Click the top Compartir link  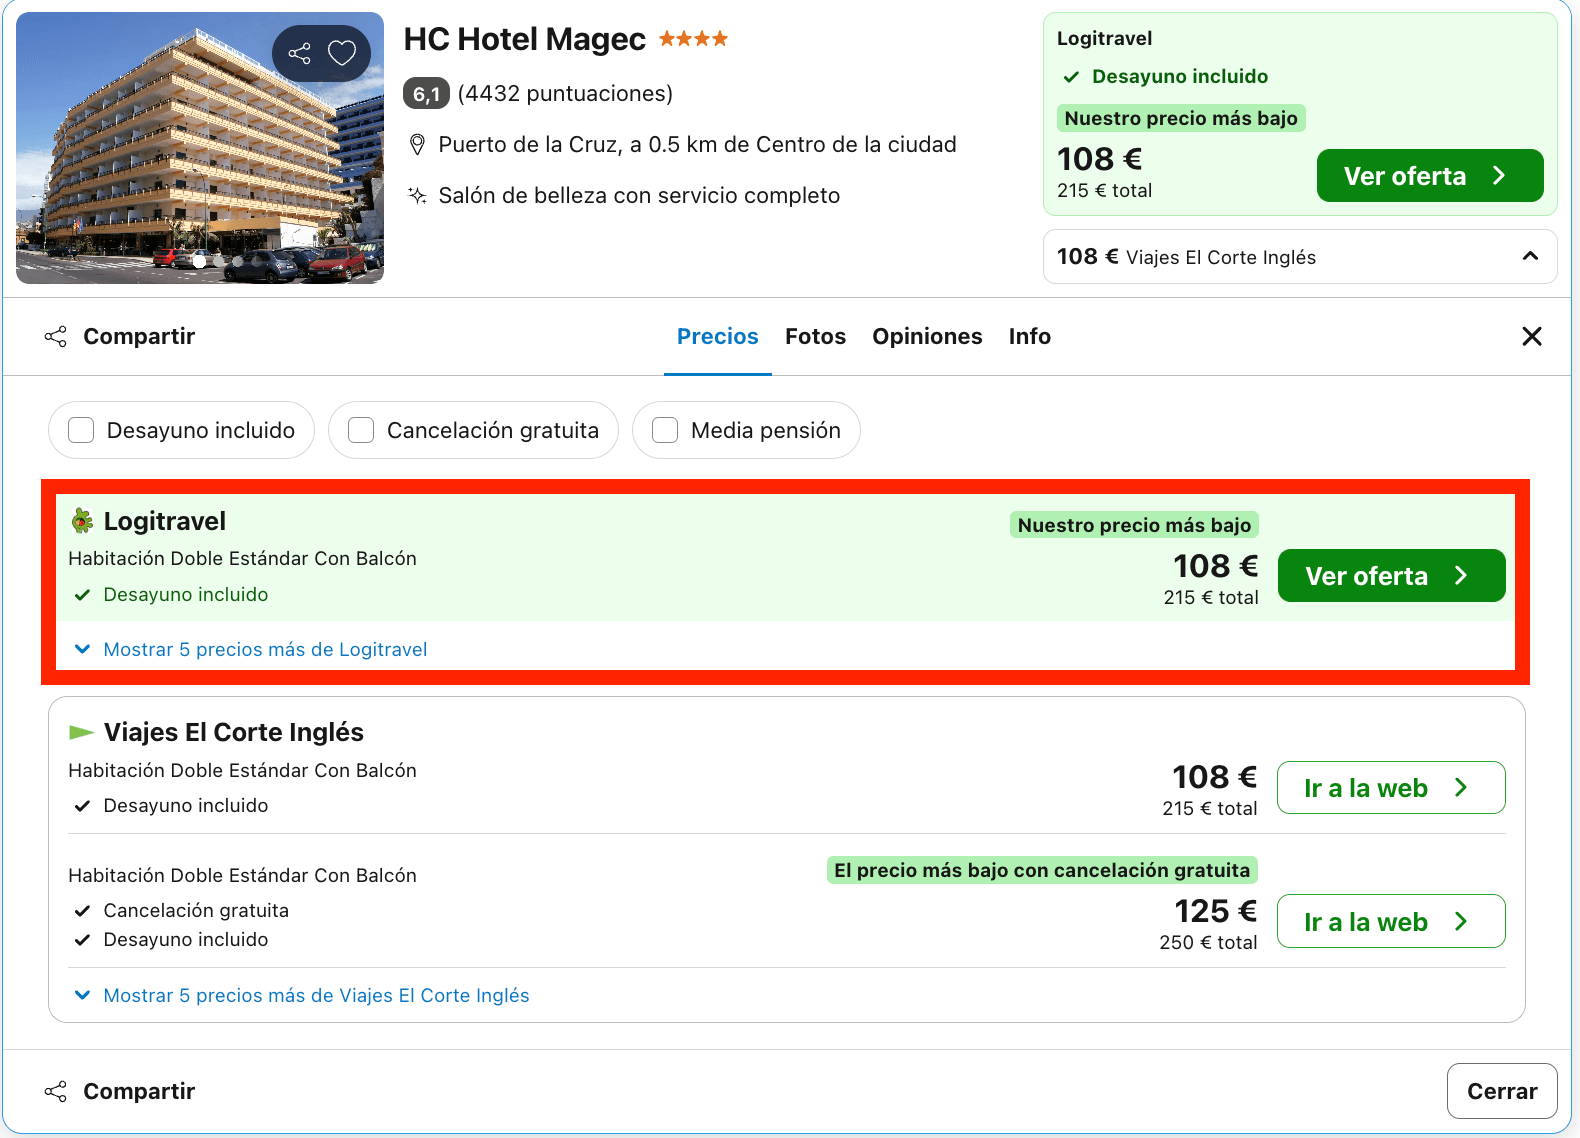tap(139, 337)
